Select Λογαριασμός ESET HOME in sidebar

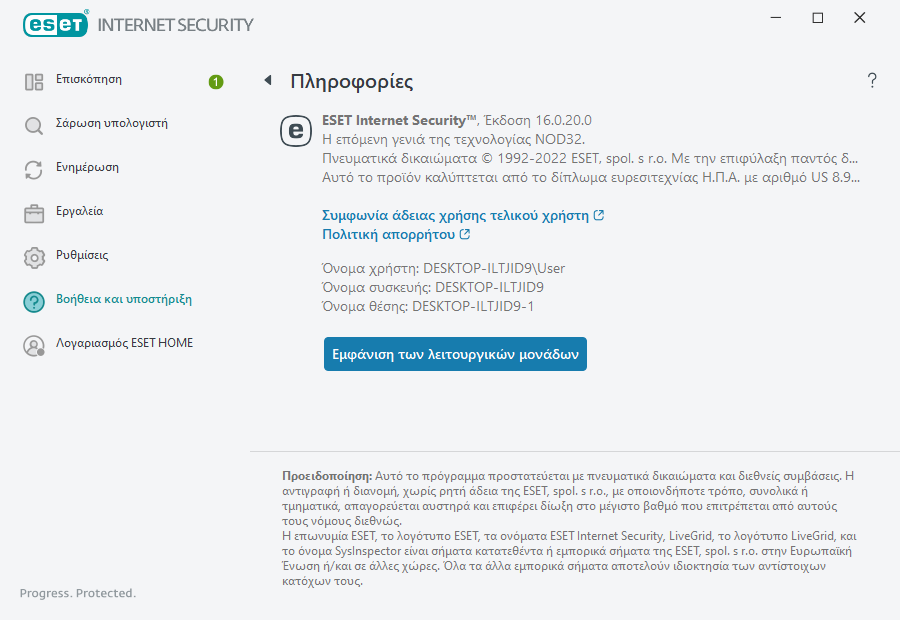(124, 343)
